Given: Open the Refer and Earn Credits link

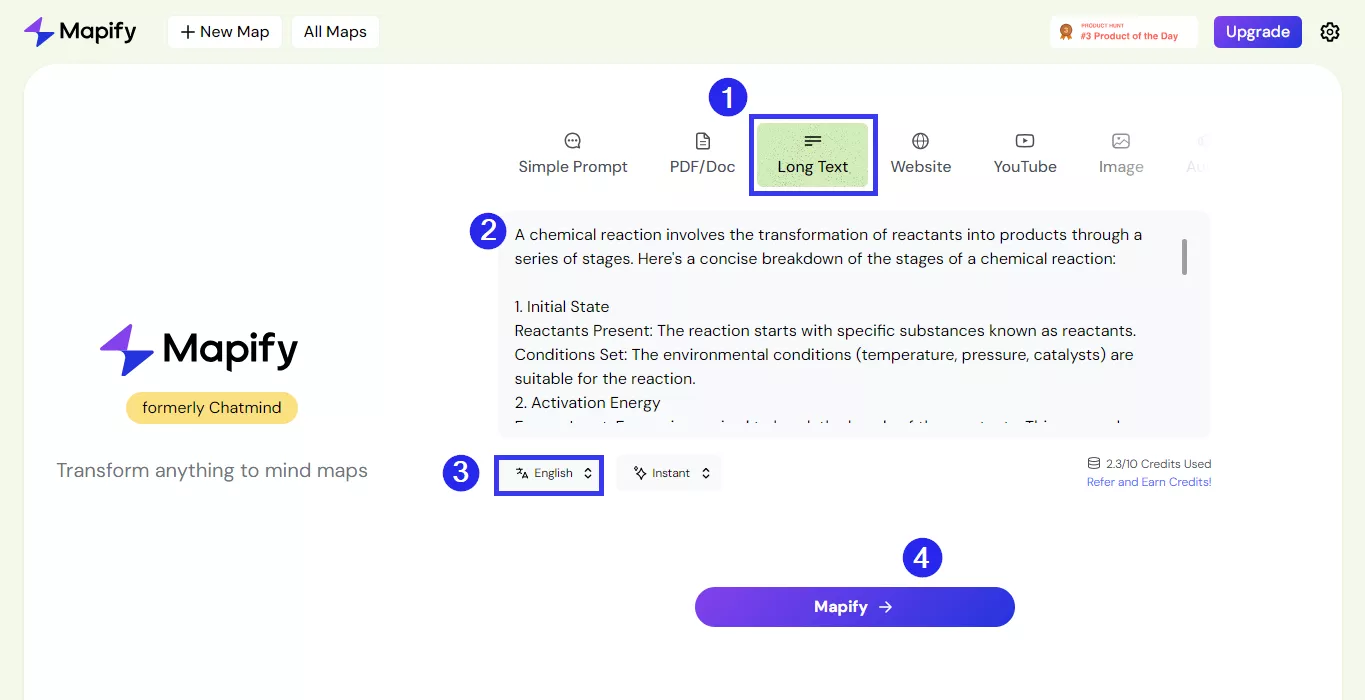Looking at the screenshot, I should click(x=1148, y=481).
